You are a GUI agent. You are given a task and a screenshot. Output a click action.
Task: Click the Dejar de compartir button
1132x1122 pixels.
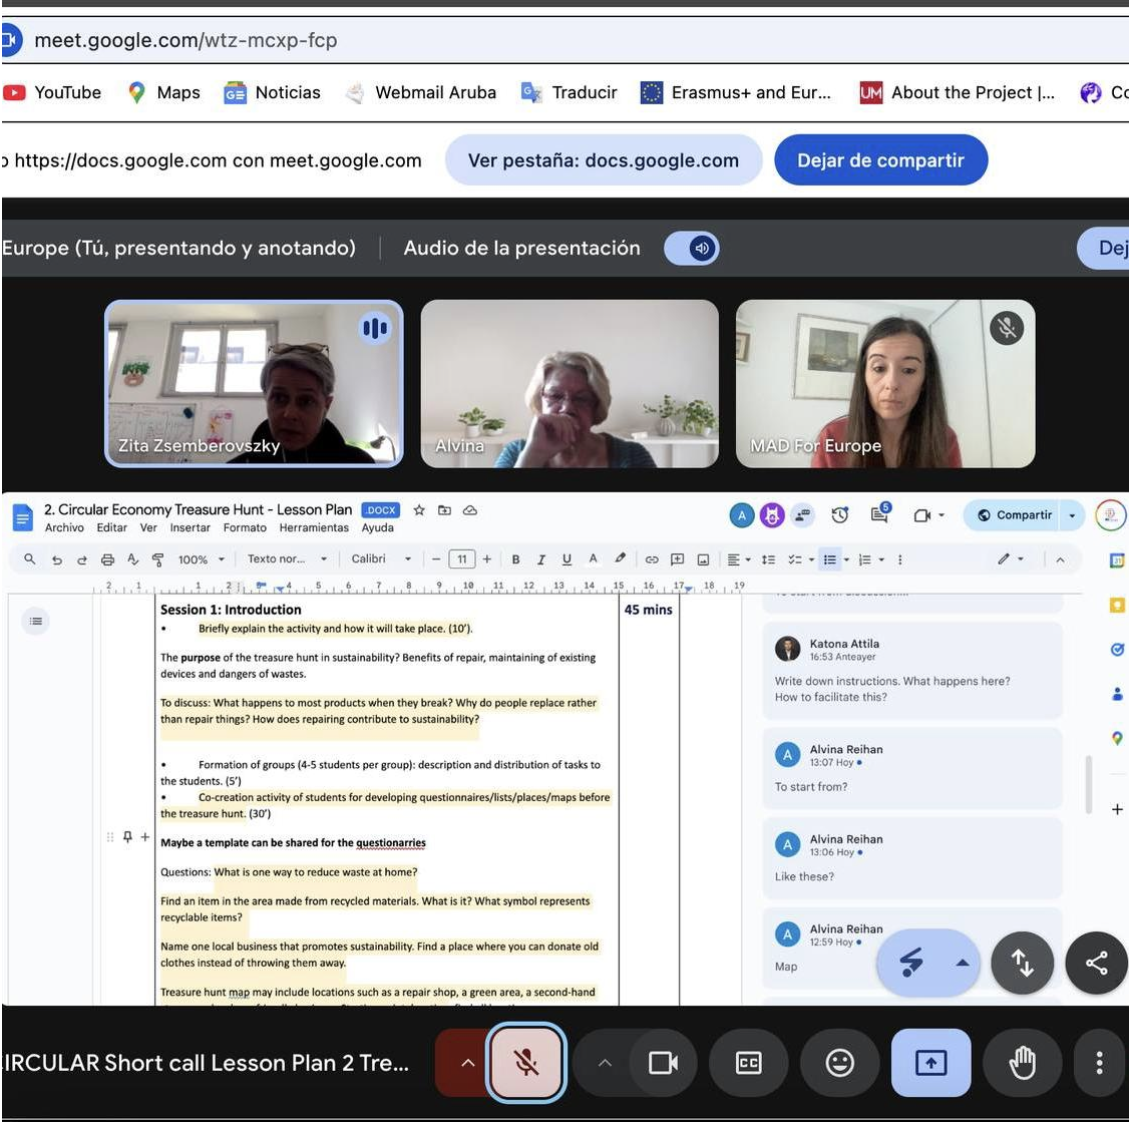[880, 161]
